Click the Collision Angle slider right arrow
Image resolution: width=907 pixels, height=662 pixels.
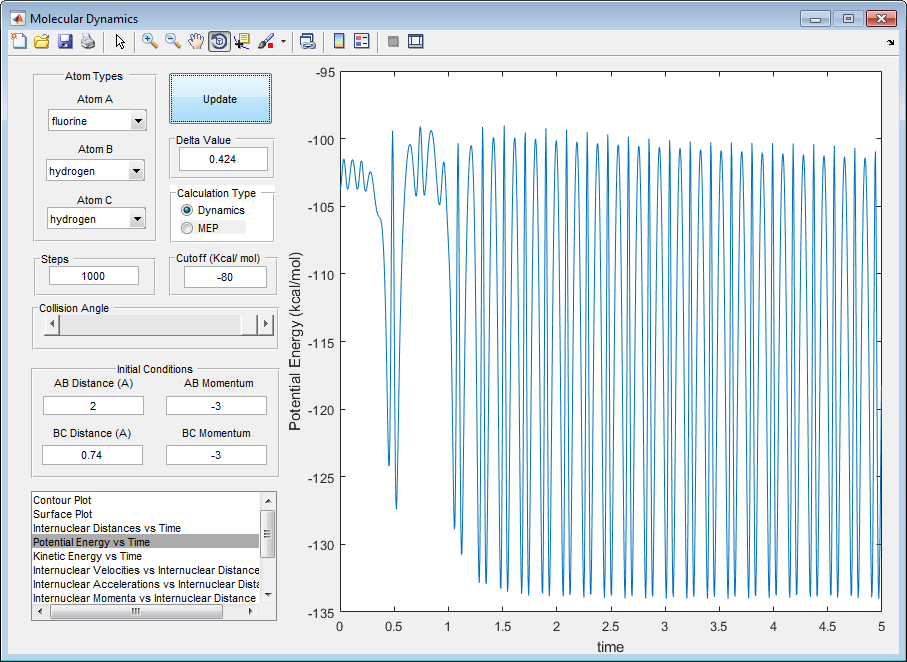[266, 324]
